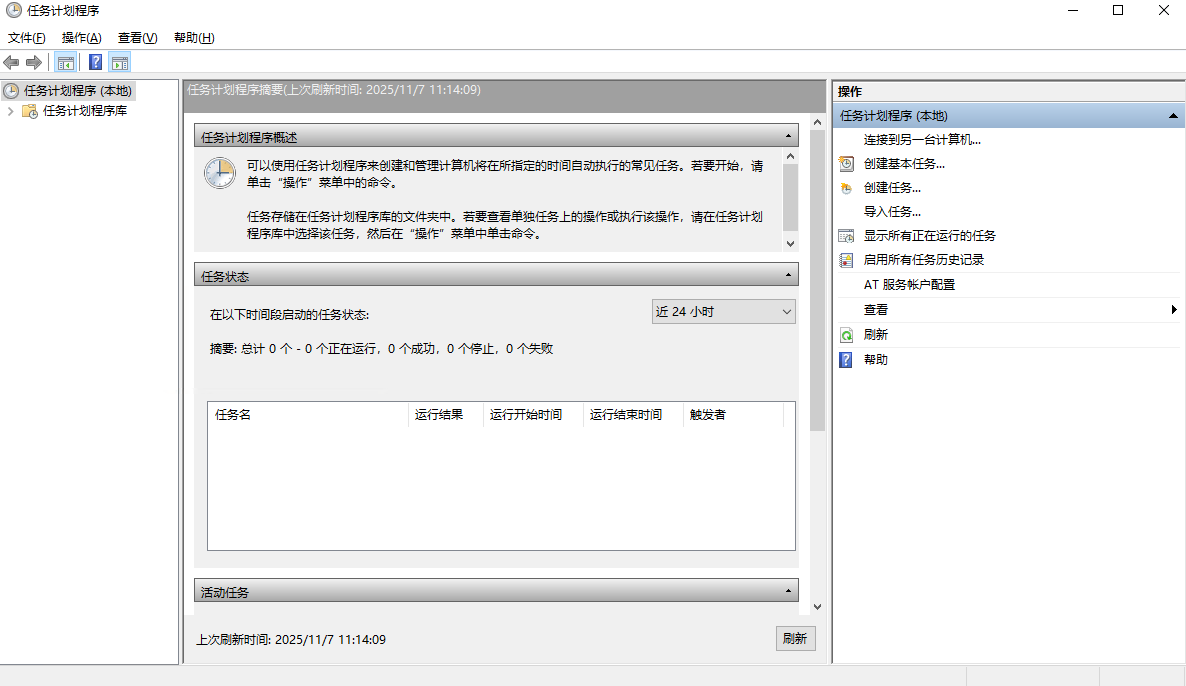Image resolution: width=1186 pixels, height=686 pixels.
Task: Click the 任务名 column header
Action: (308, 414)
